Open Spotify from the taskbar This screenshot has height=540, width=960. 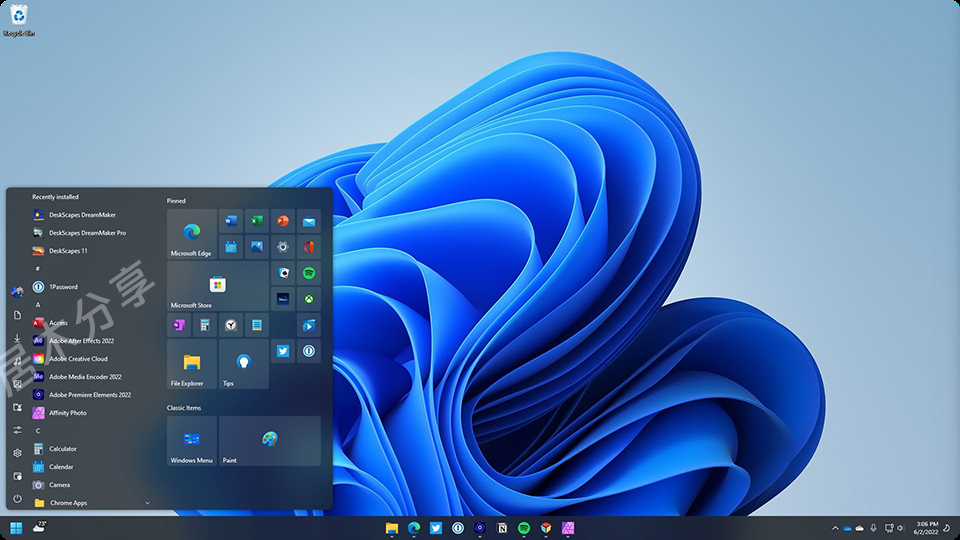524,528
